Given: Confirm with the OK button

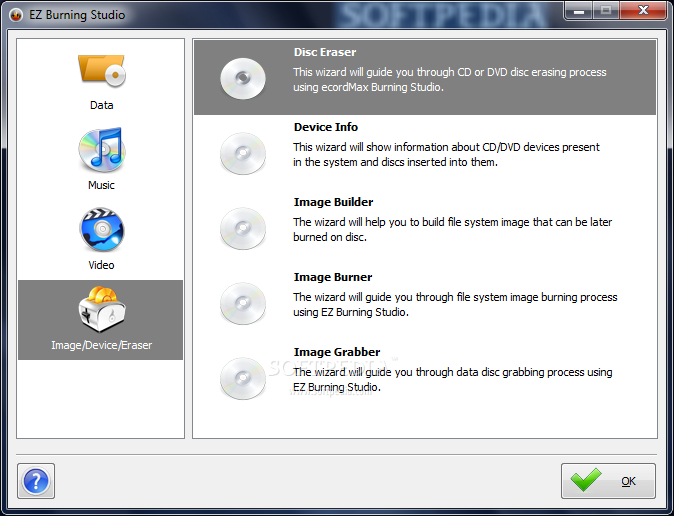Looking at the screenshot, I should [608, 481].
